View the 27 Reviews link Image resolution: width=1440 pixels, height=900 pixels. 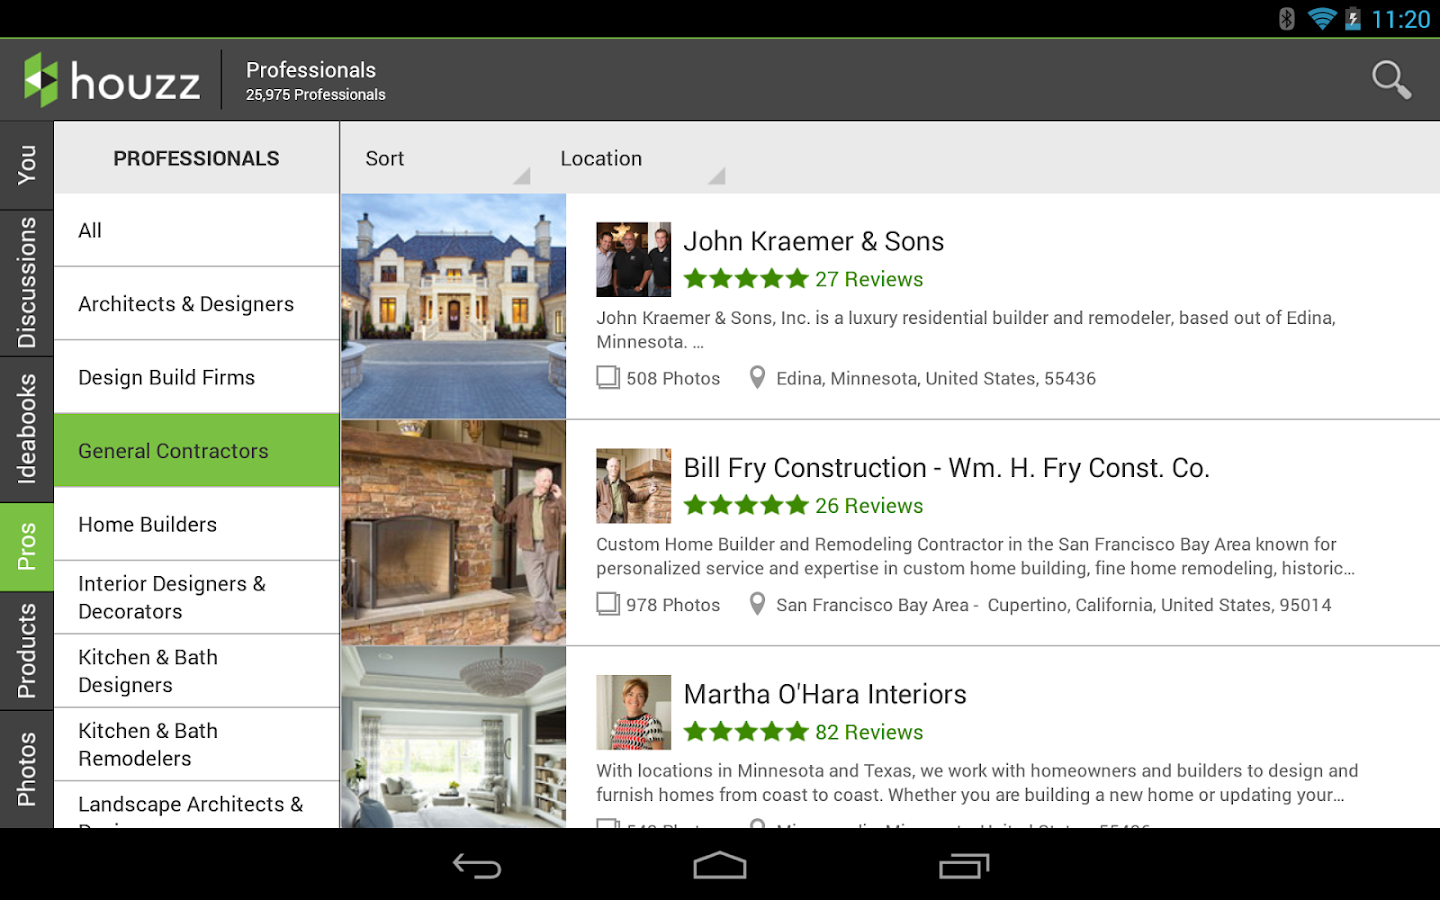point(869,279)
